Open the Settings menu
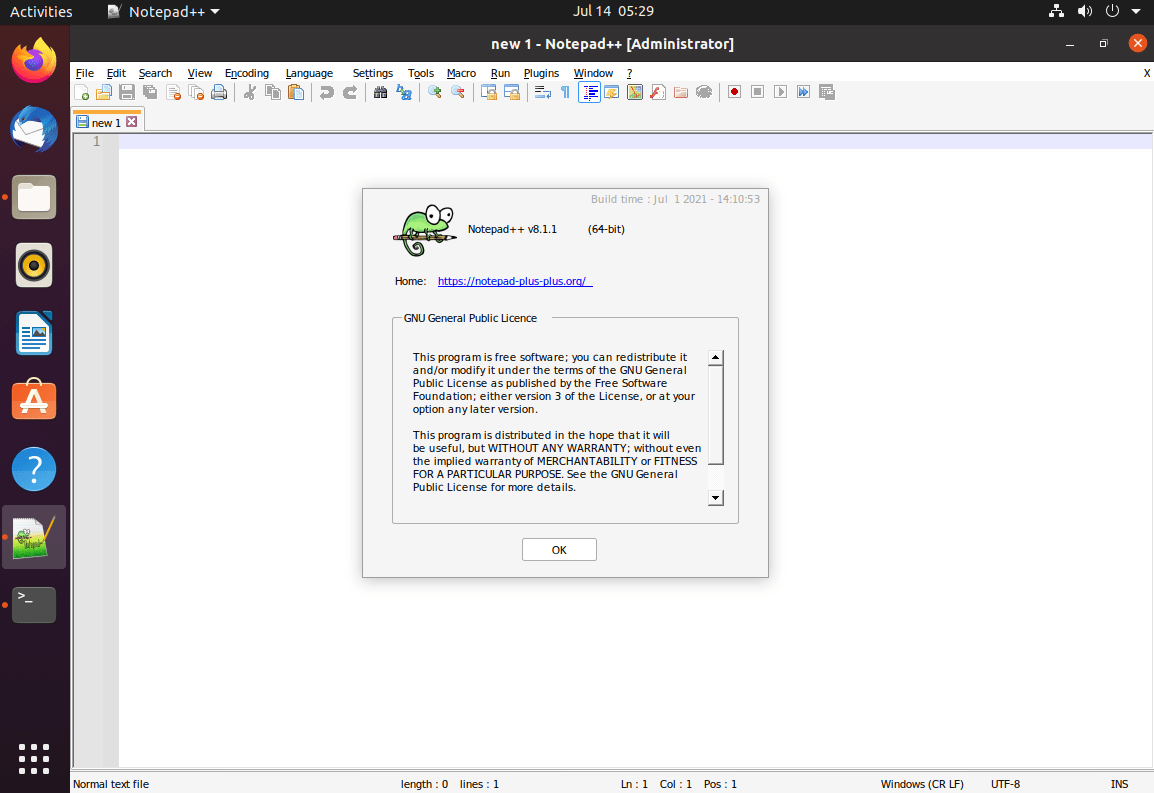The width and height of the screenshot is (1154, 793). 372,73
